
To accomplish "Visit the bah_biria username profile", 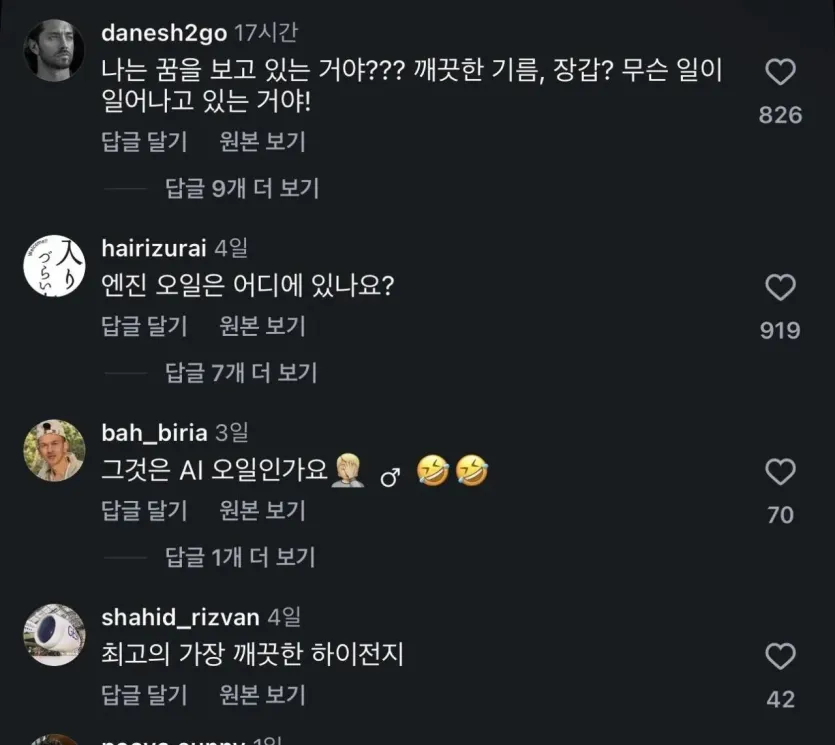I will tap(154, 433).
